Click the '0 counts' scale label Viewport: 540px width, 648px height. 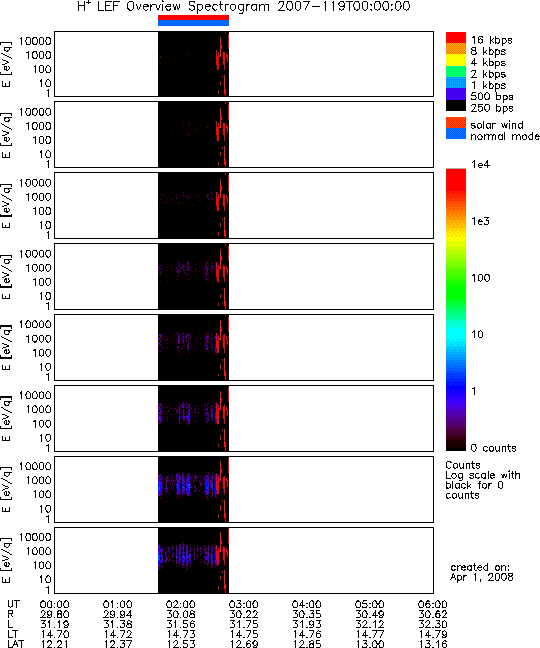click(493, 448)
